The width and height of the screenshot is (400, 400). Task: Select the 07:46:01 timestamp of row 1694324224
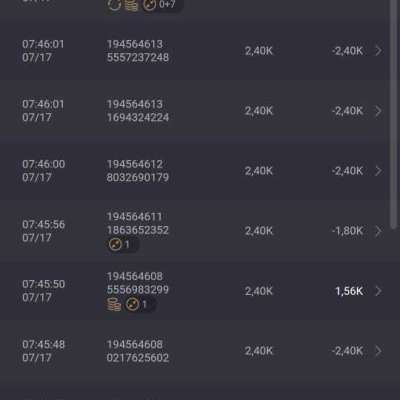point(43,104)
